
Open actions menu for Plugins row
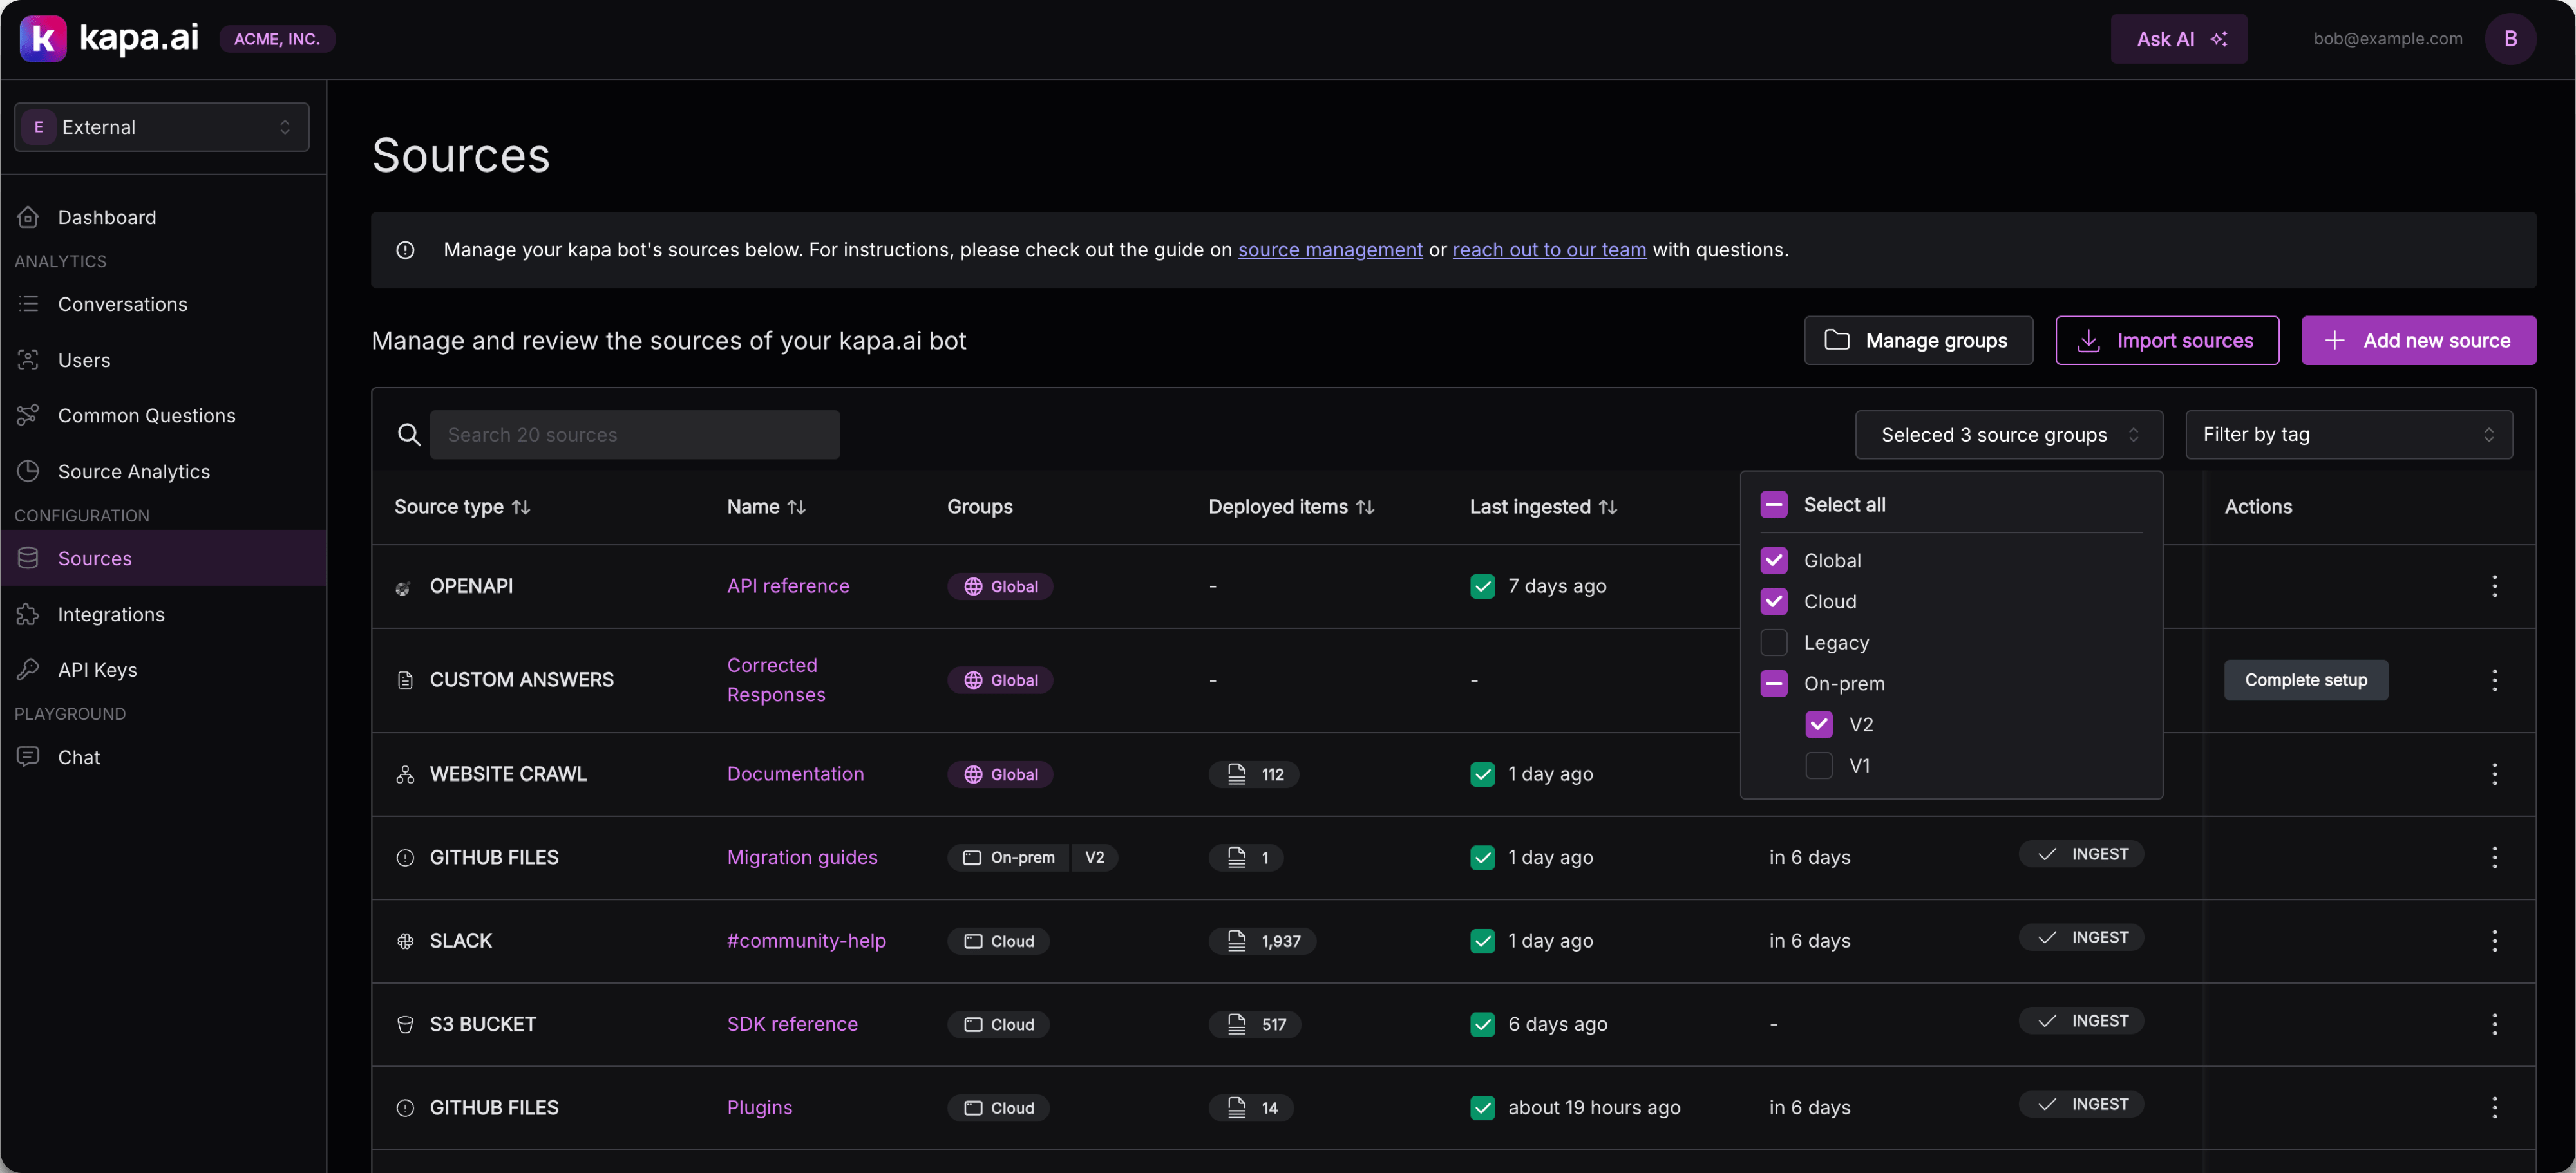[x=2494, y=1107]
